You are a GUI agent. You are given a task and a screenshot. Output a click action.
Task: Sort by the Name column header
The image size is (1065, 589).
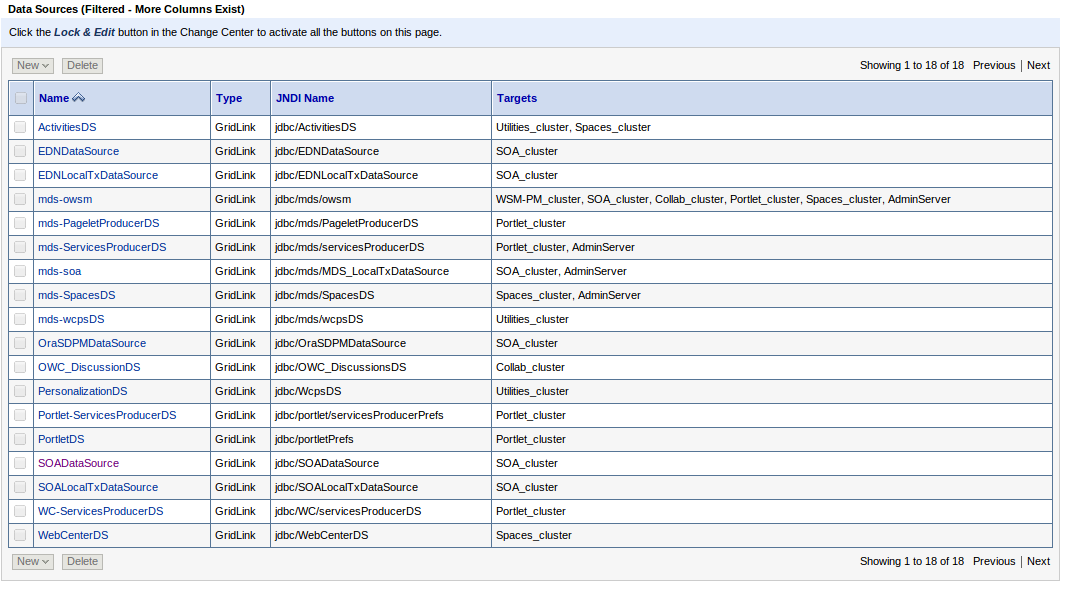[x=54, y=98]
